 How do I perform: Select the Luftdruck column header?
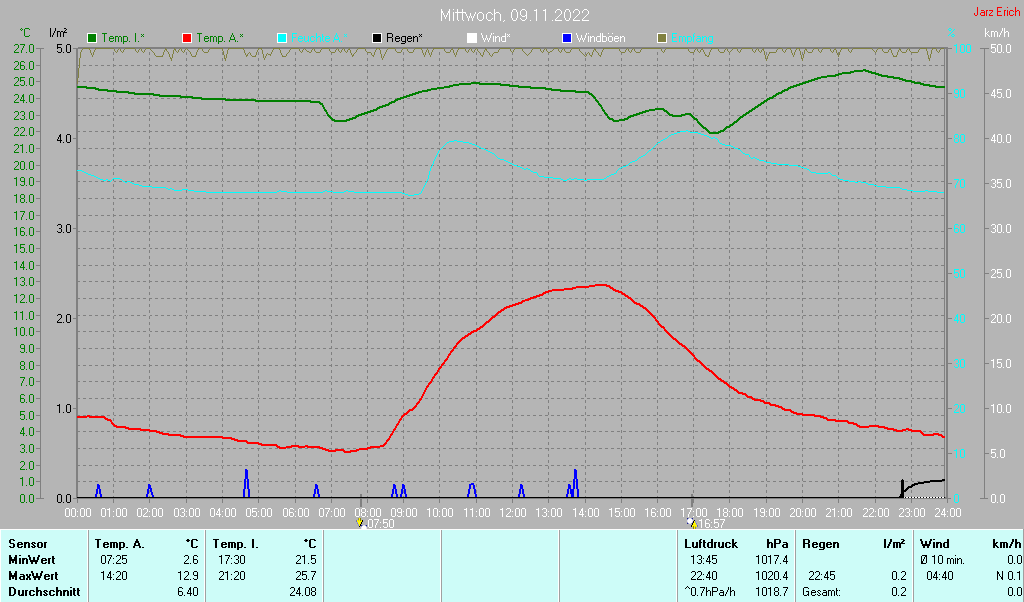pyautogui.click(x=709, y=543)
